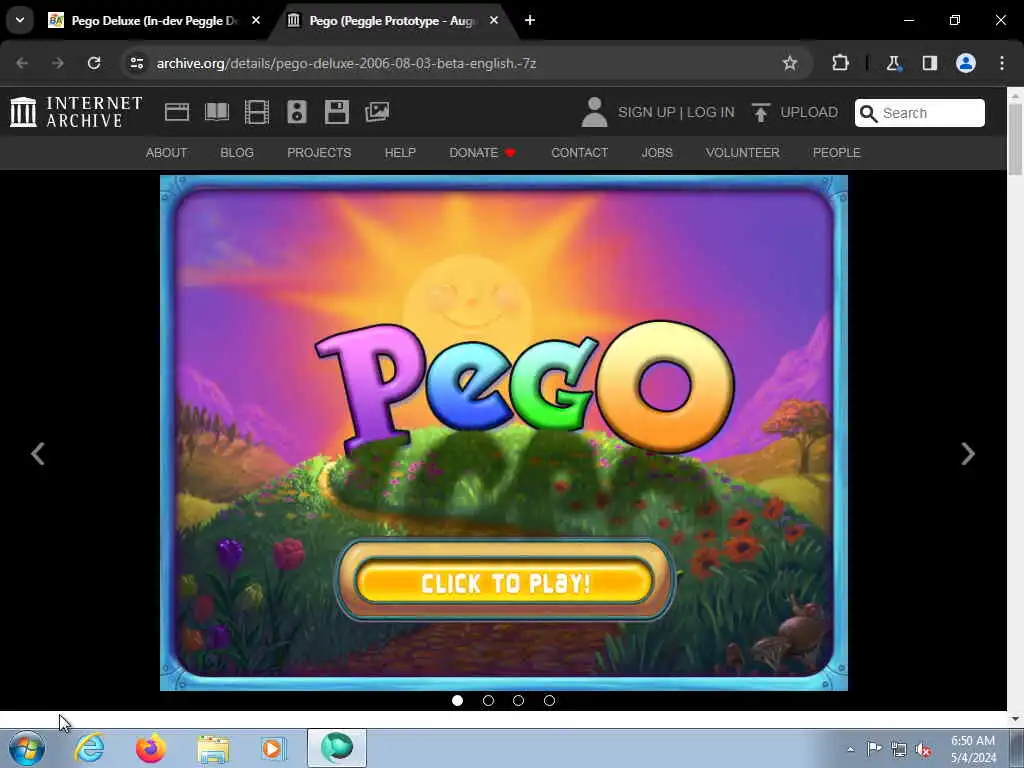Launch Internet Explorer from the taskbar

pyautogui.click(x=89, y=748)
